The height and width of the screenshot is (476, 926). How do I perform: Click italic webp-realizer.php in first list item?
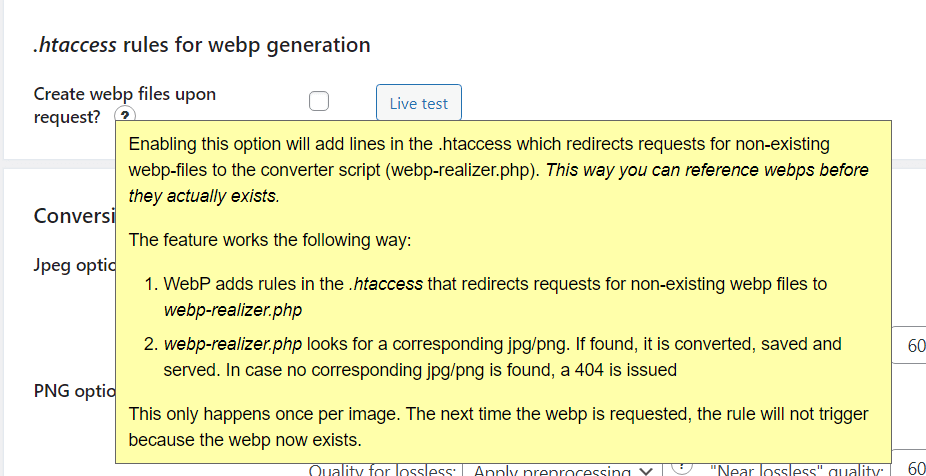pos(233,311)
